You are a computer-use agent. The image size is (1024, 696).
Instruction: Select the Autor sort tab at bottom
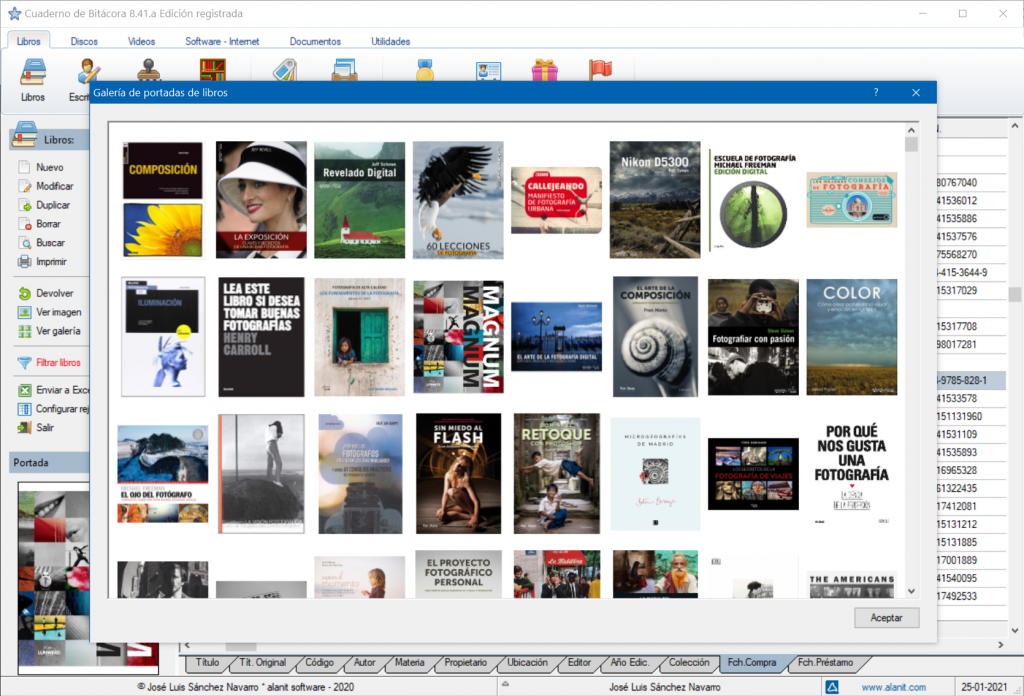[364, 662]
